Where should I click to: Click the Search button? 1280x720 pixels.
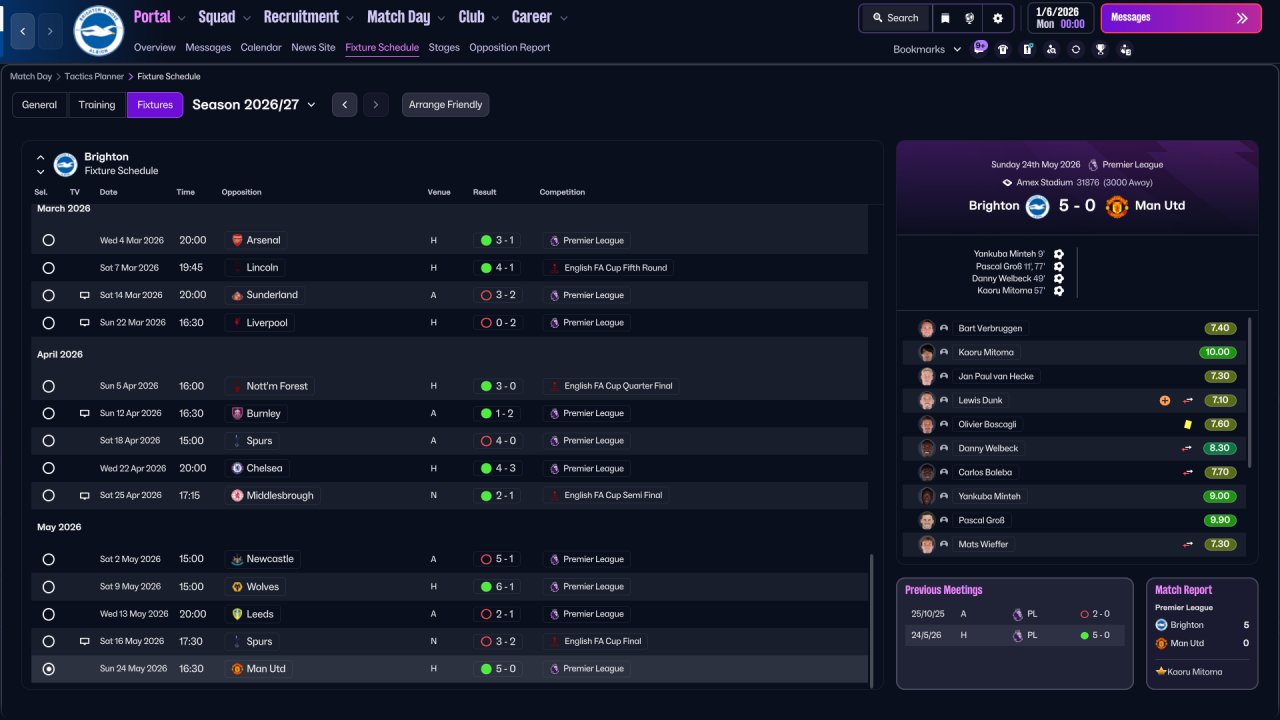[895, 18]
